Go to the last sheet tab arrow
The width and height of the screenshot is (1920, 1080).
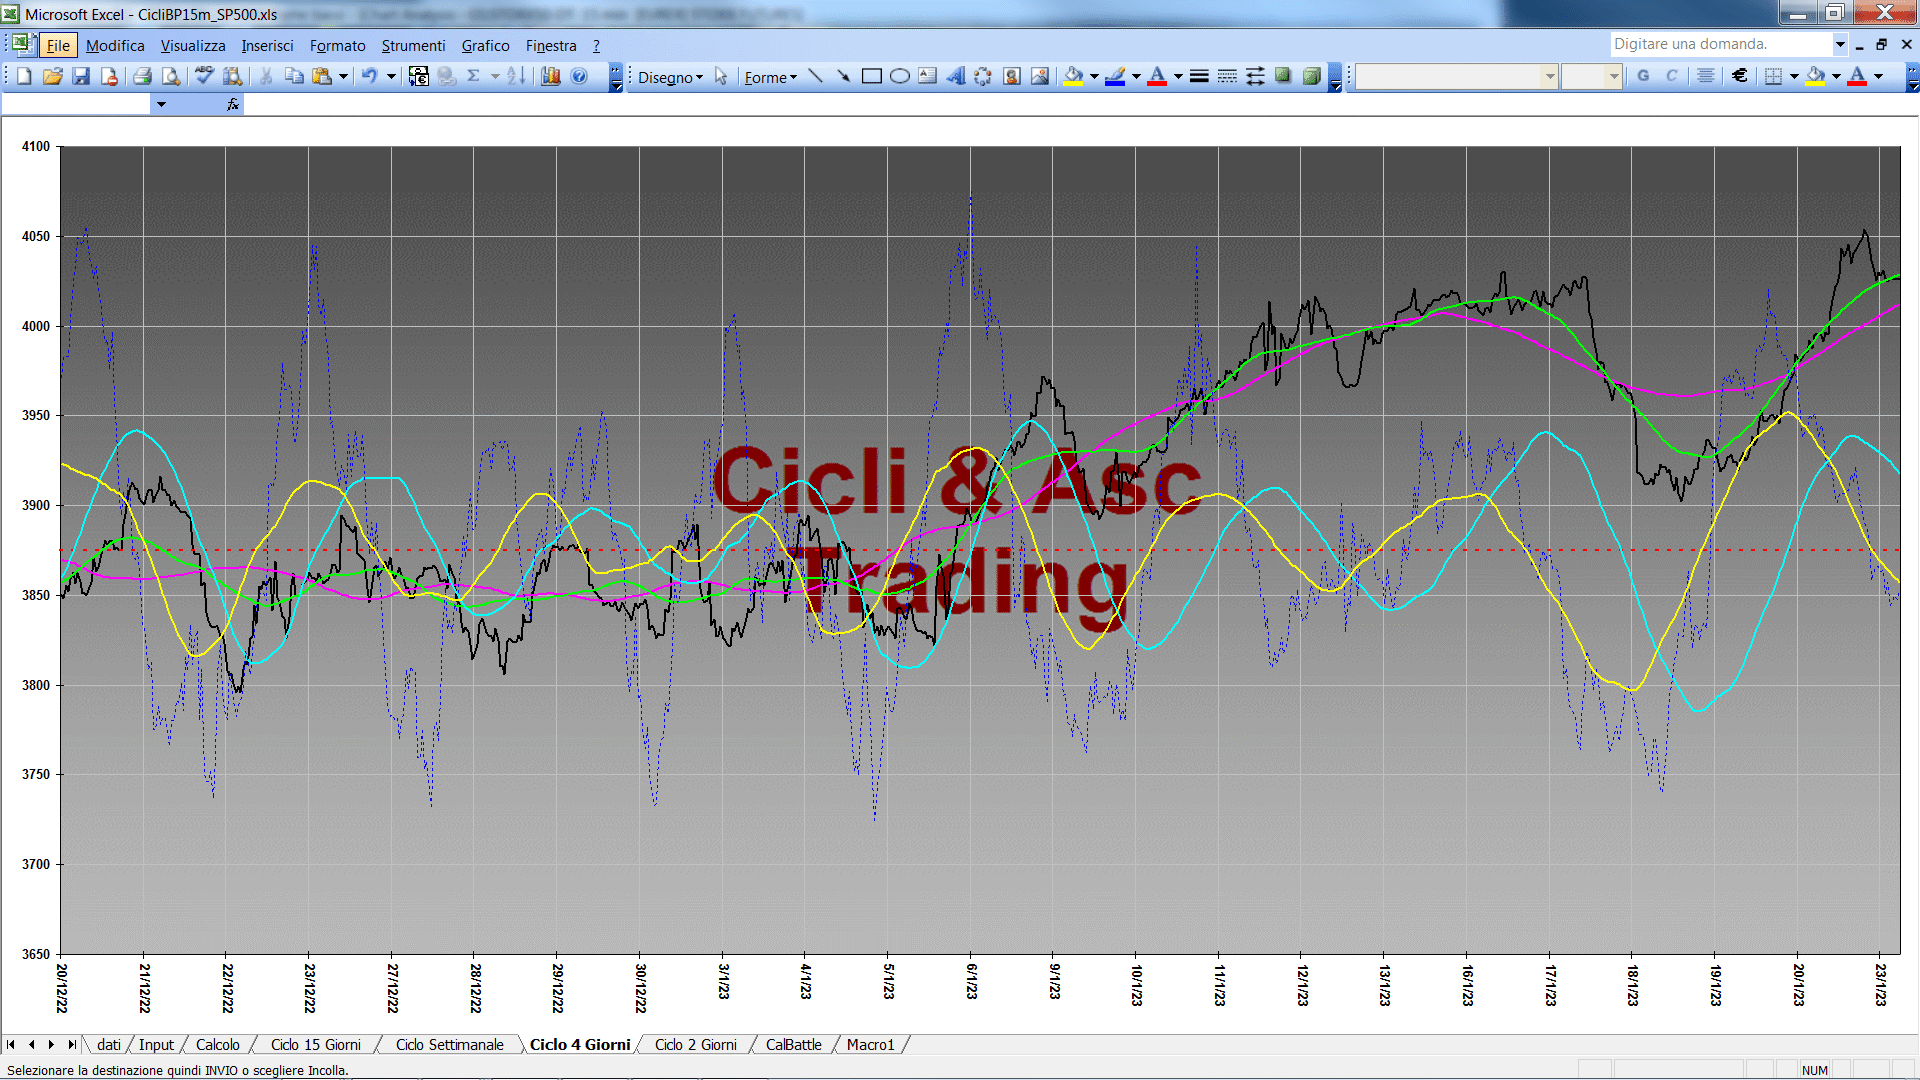(x=71, y=1044)
